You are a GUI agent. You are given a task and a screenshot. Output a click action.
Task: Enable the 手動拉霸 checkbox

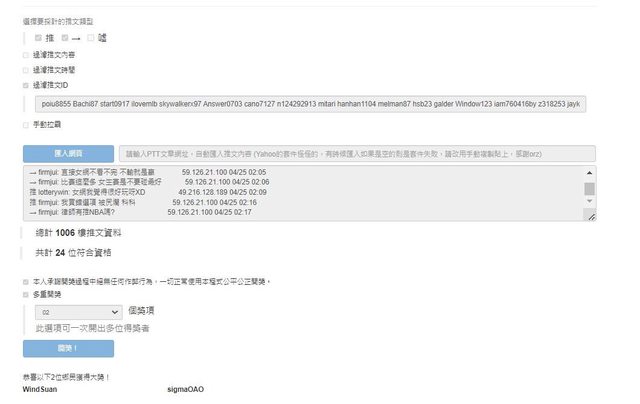click(26, 125)
